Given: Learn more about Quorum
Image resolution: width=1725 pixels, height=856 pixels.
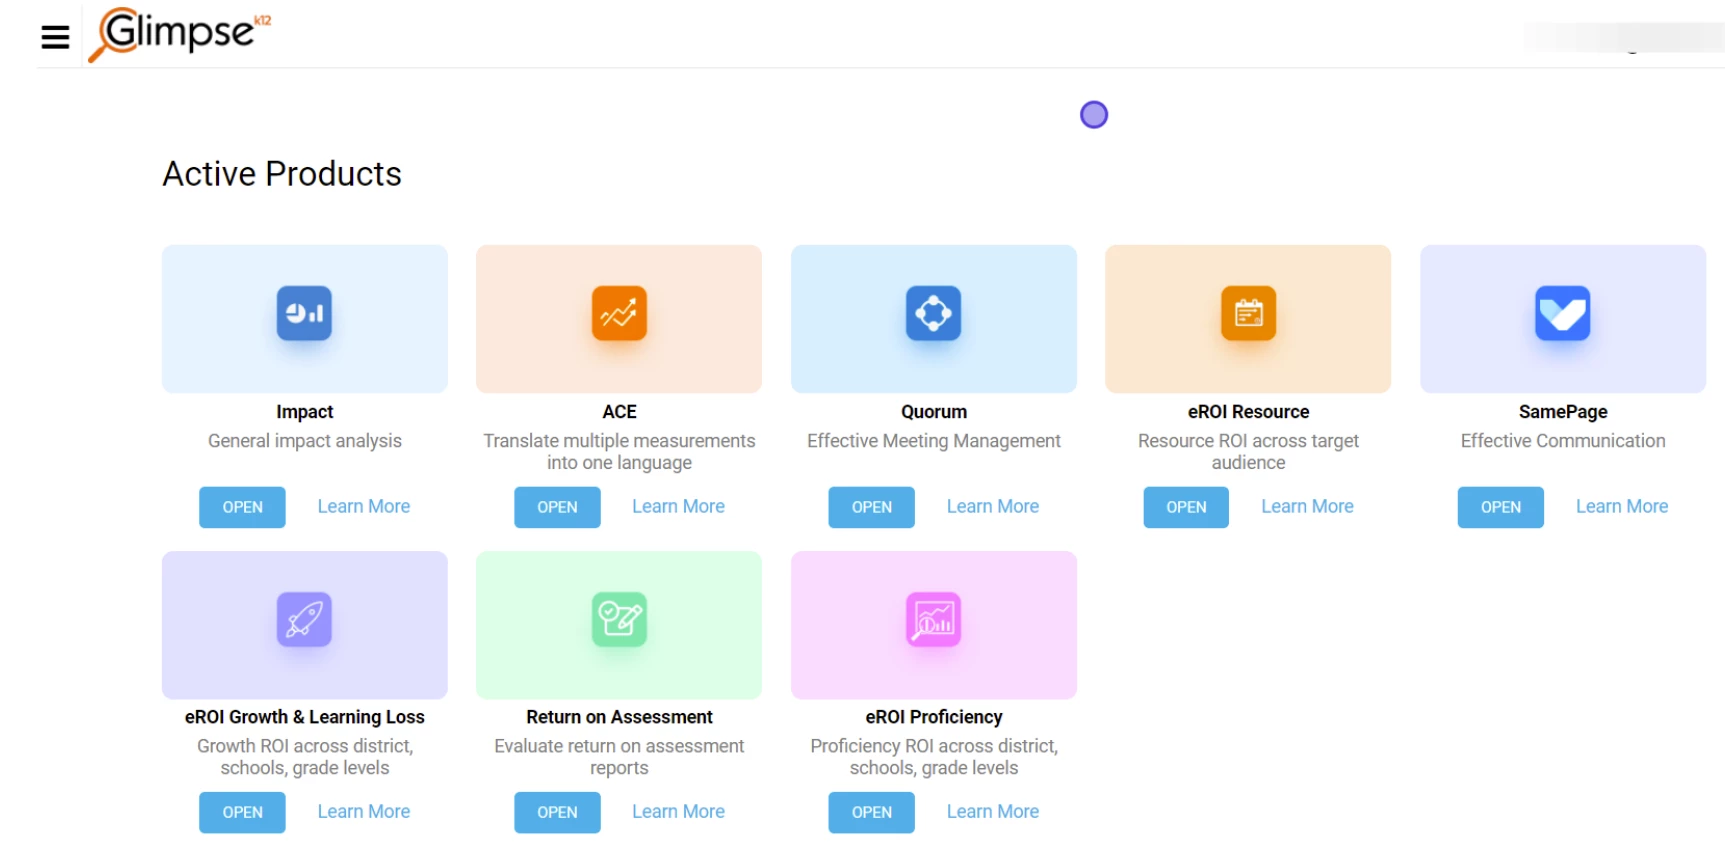Looking at the screenshot, I should click(993, 506).
